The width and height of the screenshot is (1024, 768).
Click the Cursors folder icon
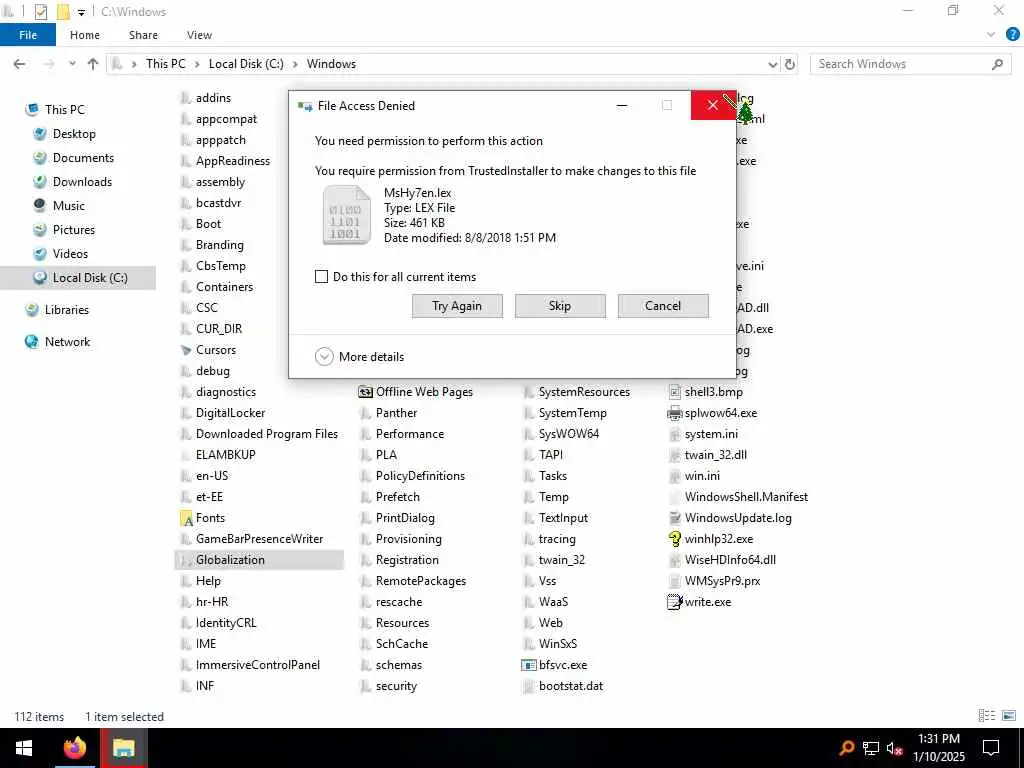[186, 350]
